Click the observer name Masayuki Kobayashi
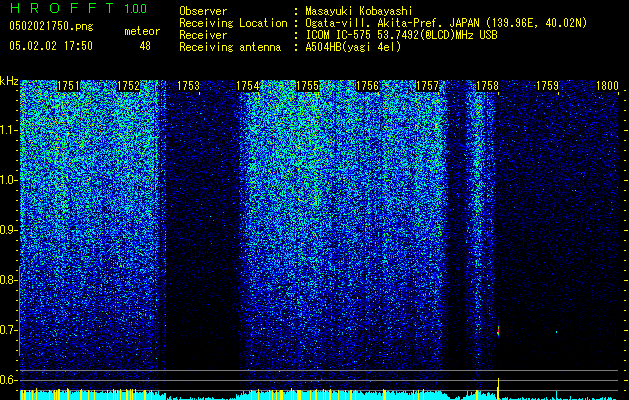This screenshot has width=629, height=400. [359, 11]
